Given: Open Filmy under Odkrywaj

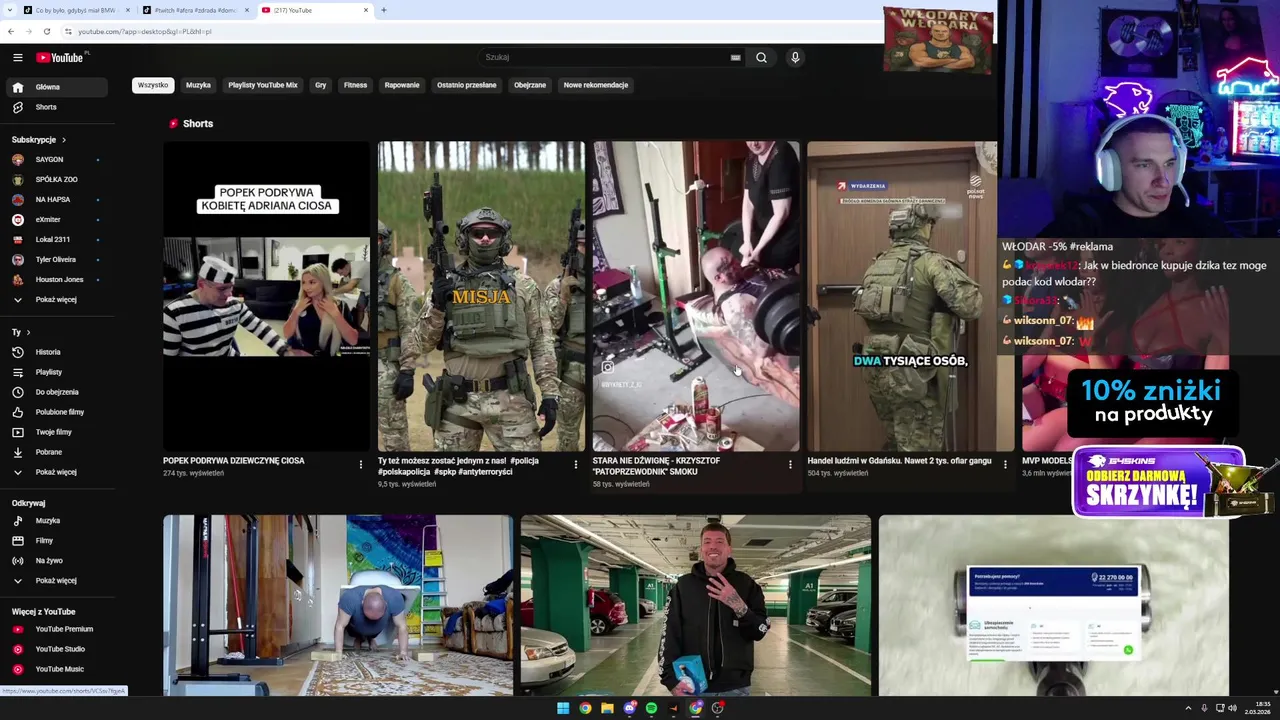Looking at the screenshot, I should coord(55,540).
